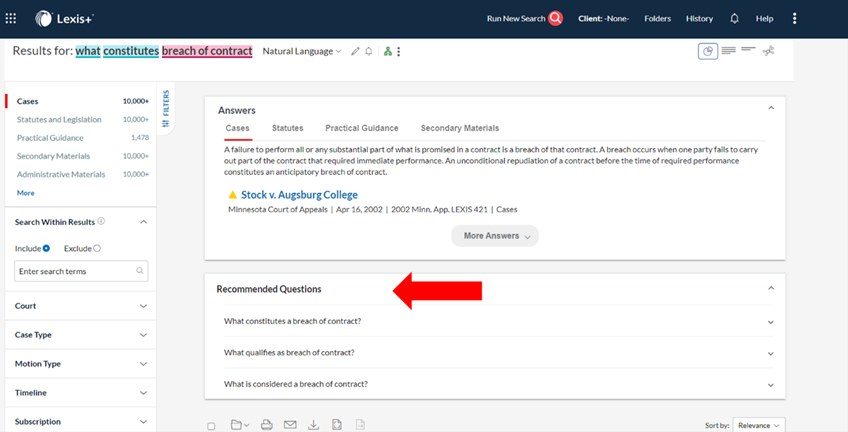
Task: Open the Sort by Relevance dropdown
Action: click(x=758, y=426)
